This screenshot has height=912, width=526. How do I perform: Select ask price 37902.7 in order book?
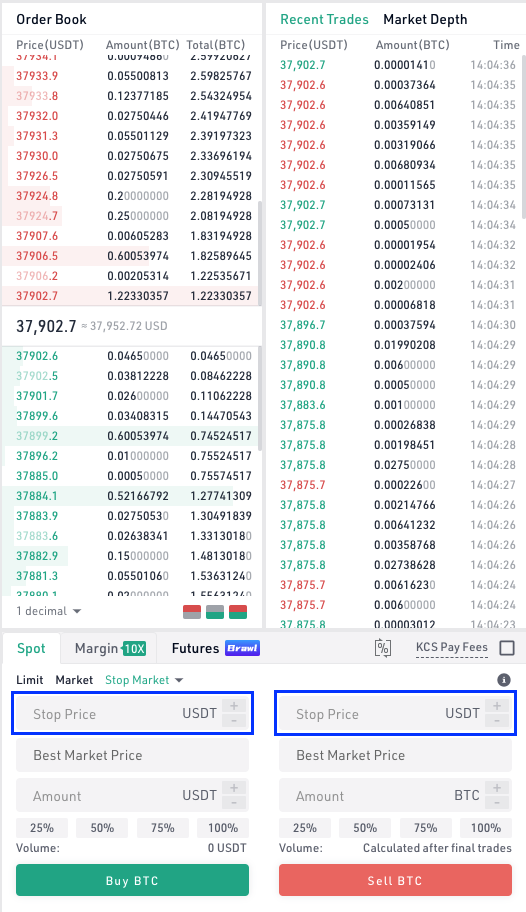[37, 295]
